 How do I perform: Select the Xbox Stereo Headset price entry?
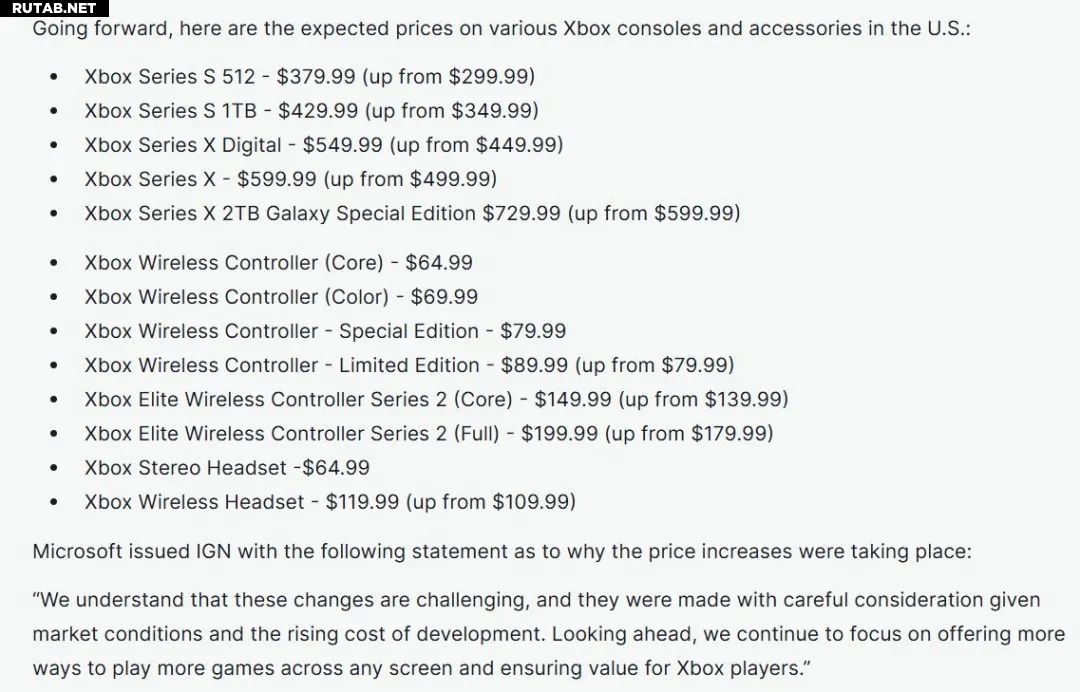click(227, 468)
